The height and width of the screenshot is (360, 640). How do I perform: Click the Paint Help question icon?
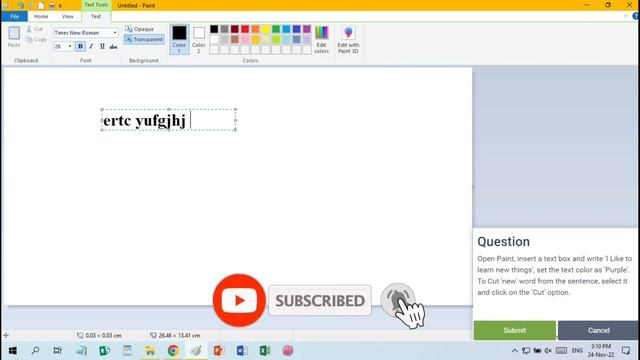pyautogui.click(x=636, y=16)
